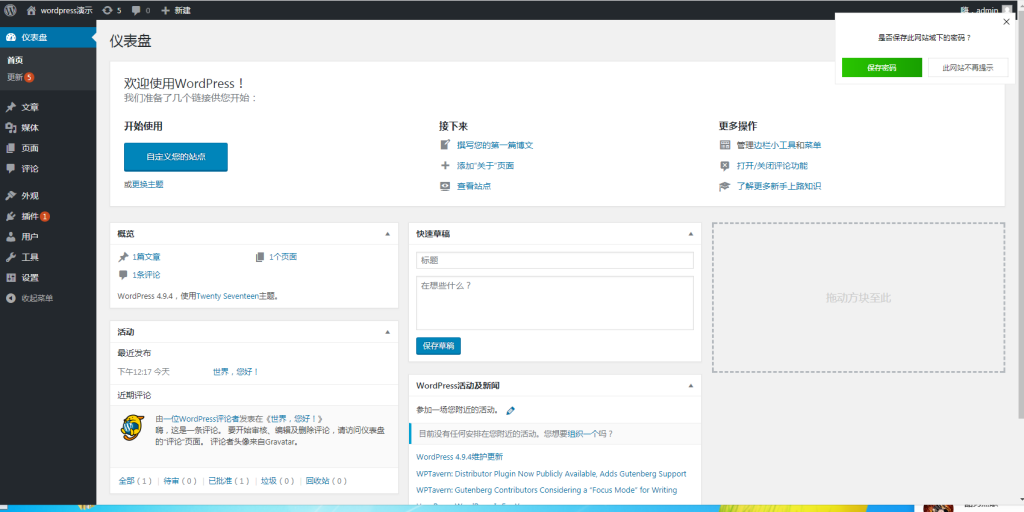
Task: Click the green 保存密码 button
Action: pyautogui.click(x=882, y=67)
